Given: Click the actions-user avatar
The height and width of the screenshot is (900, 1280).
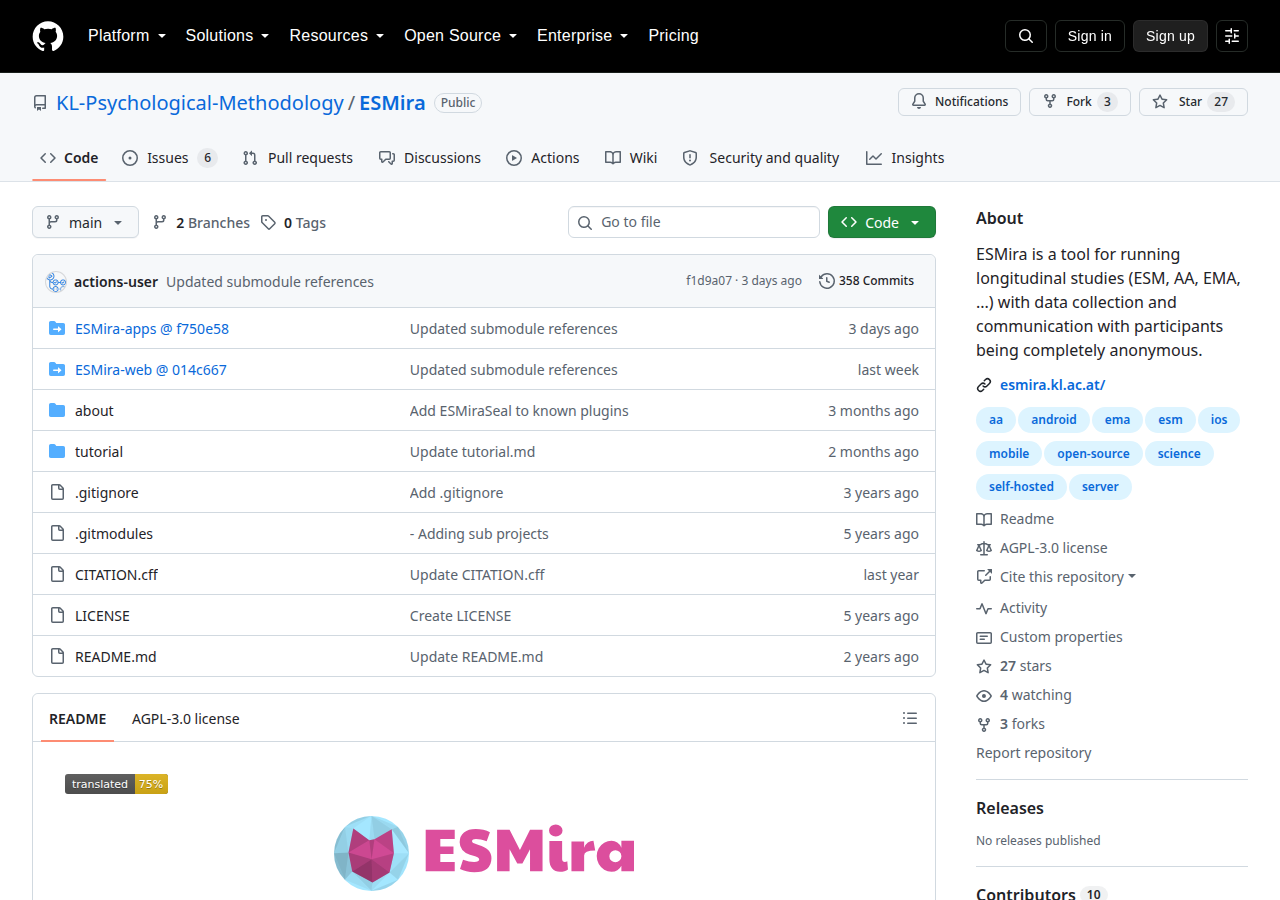Looking at the screenshot, I should tap(56, 282).
